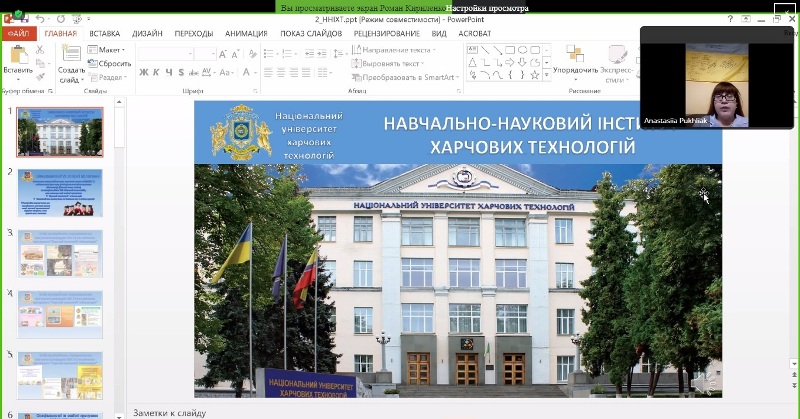
Task: Click the Redo arrow in quick access toolbar
Action: (x=61, y=19)
